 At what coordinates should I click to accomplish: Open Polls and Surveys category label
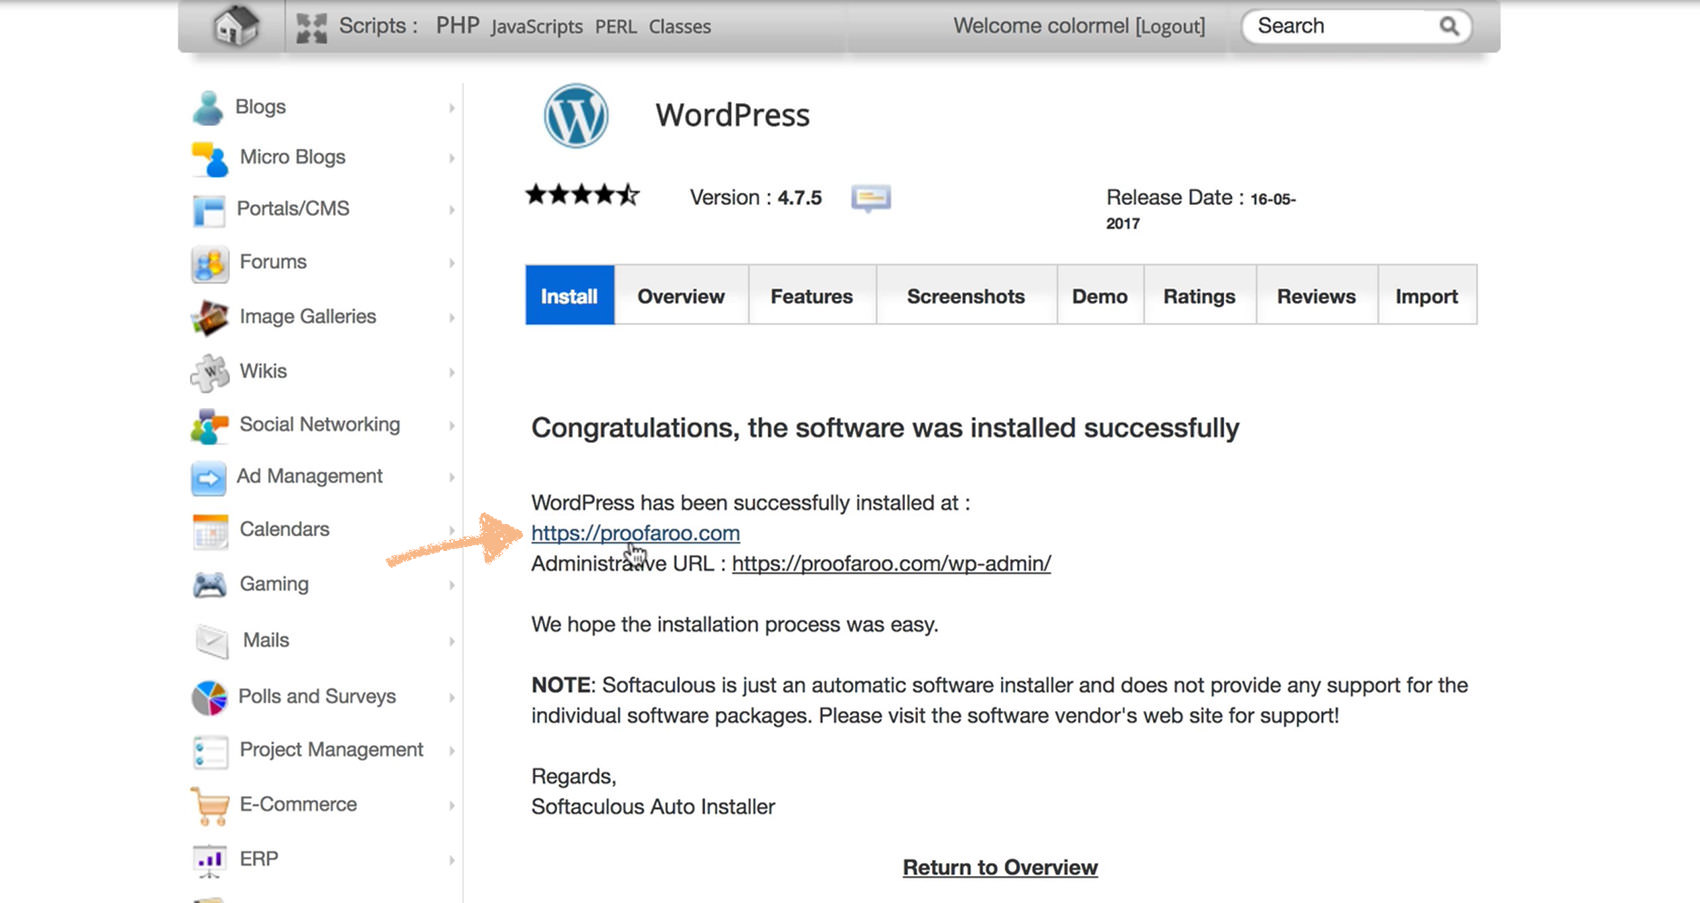(x=317, y=696)
